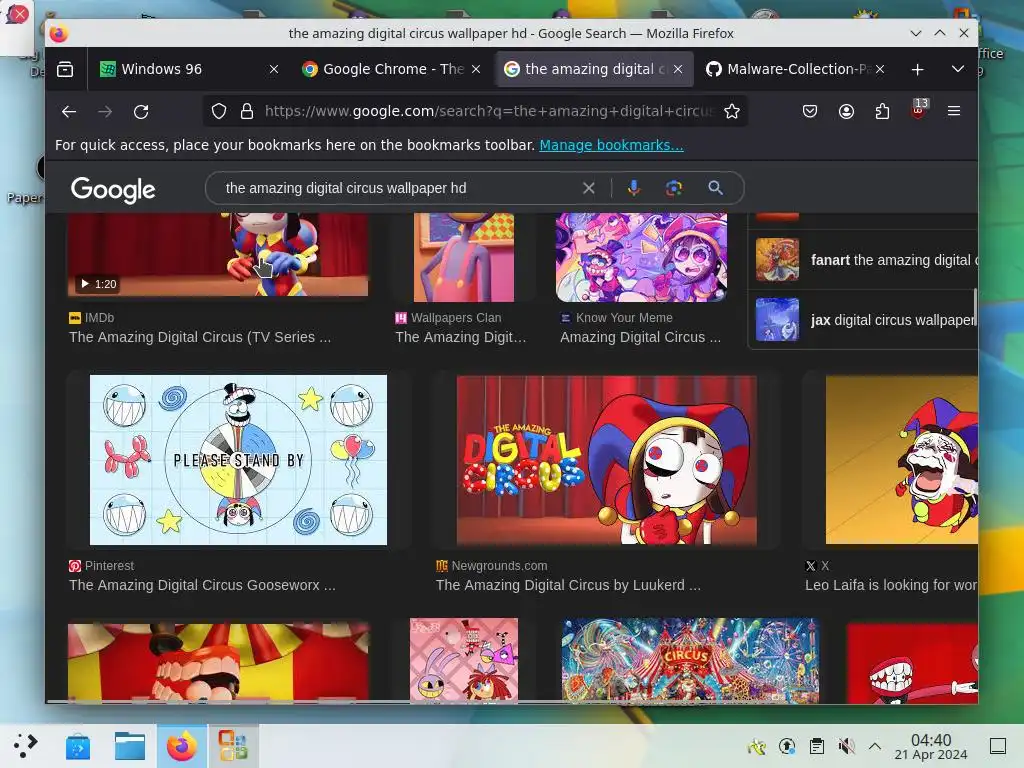
Task: Start voice search with microphone
Action: click(x=633, y=188)
